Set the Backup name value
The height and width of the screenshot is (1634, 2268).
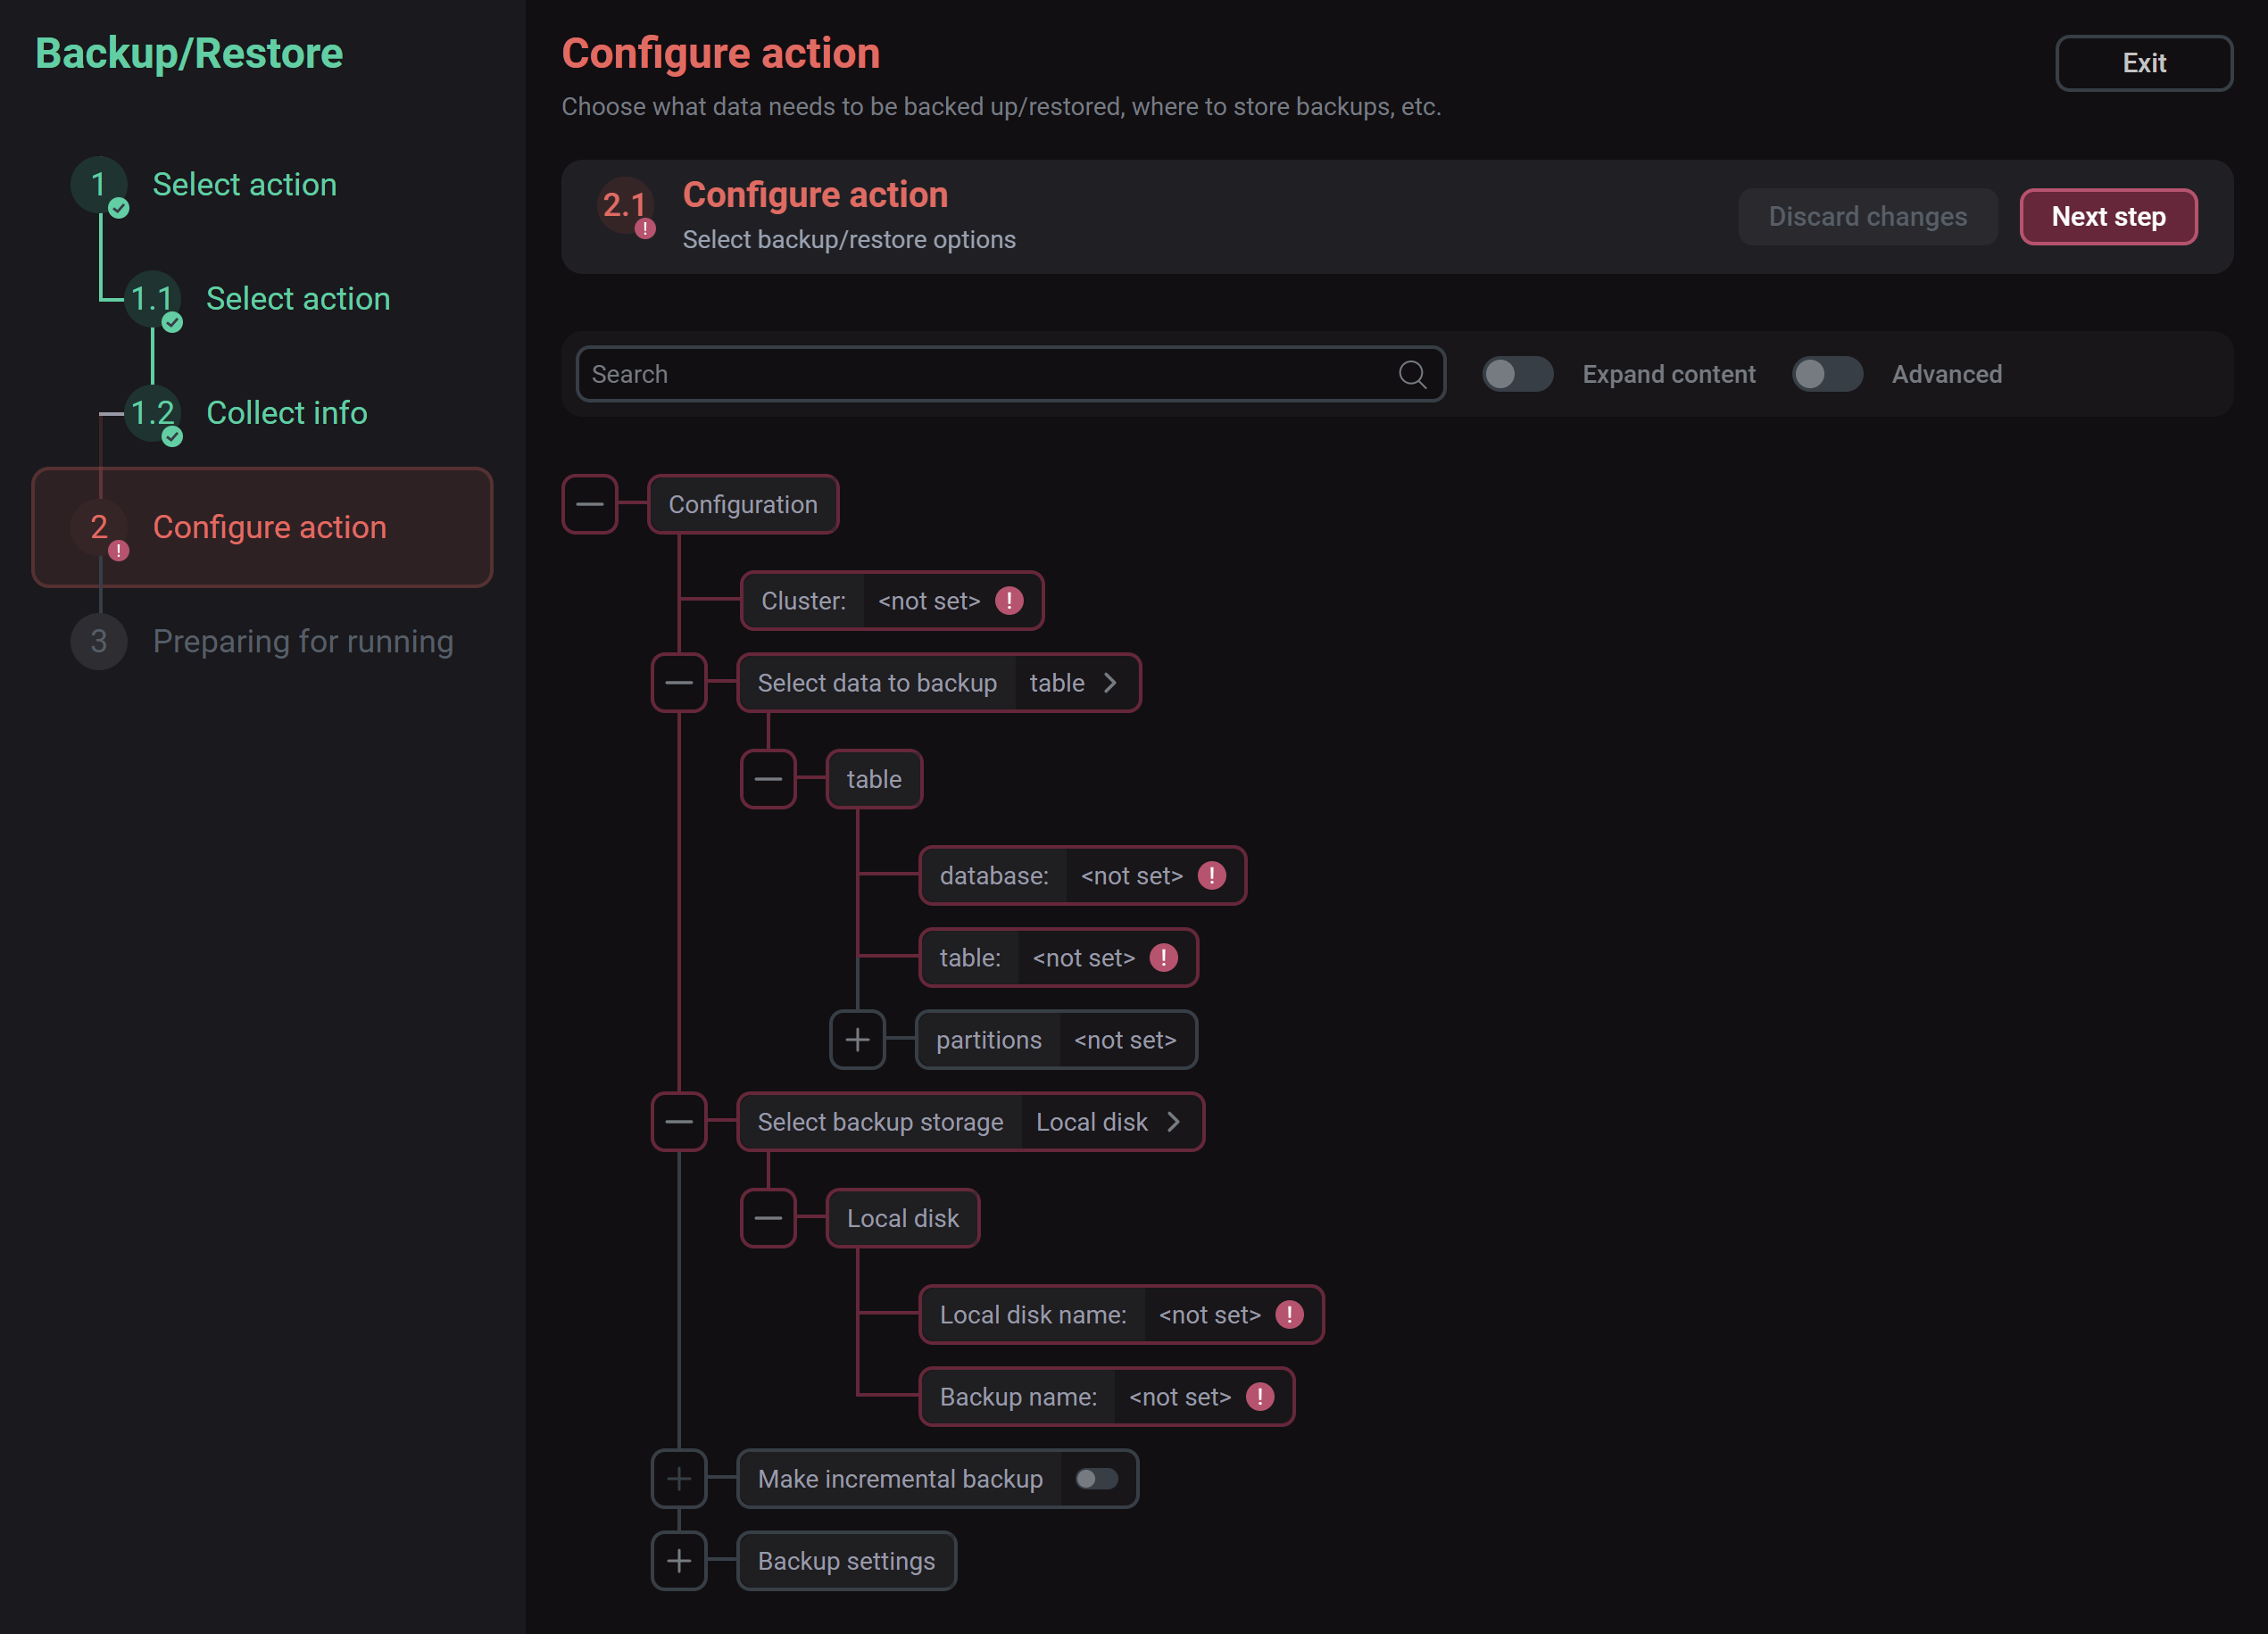pyautogui.click(x=1179, y=1397)
